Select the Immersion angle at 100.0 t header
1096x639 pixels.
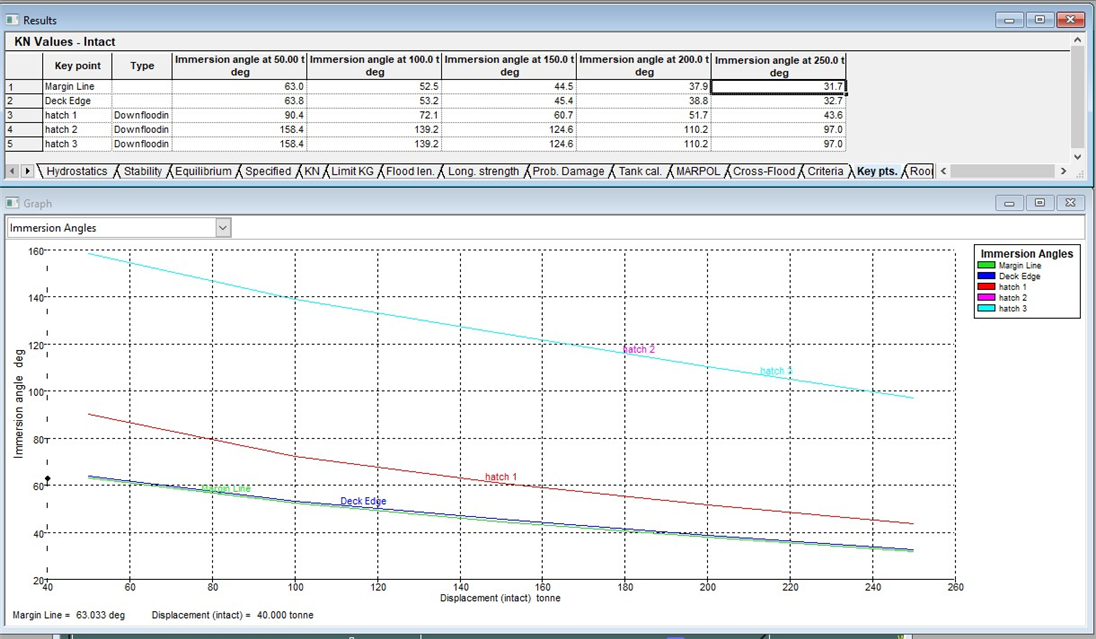(375, 66)
